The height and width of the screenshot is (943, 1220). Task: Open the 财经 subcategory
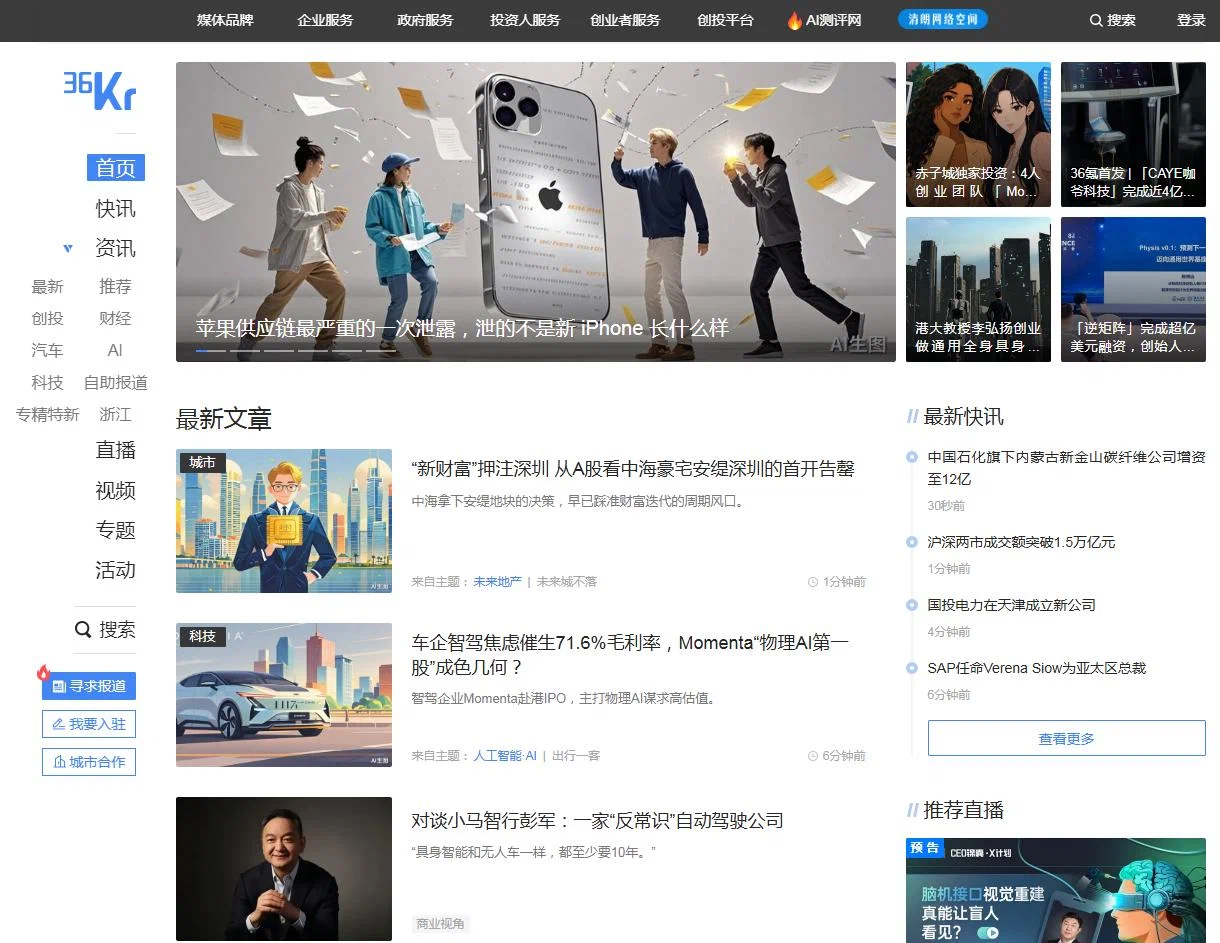[x=115, y=319]
